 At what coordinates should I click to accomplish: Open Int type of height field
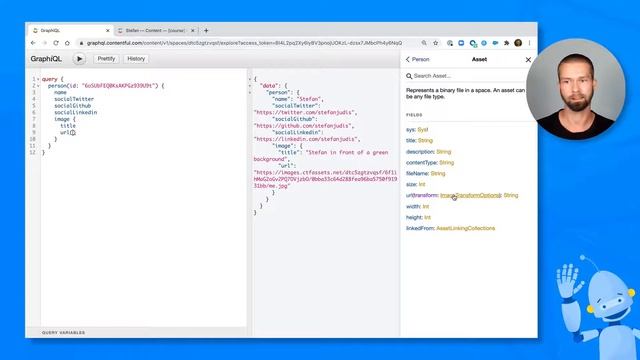tap(427, 218)
